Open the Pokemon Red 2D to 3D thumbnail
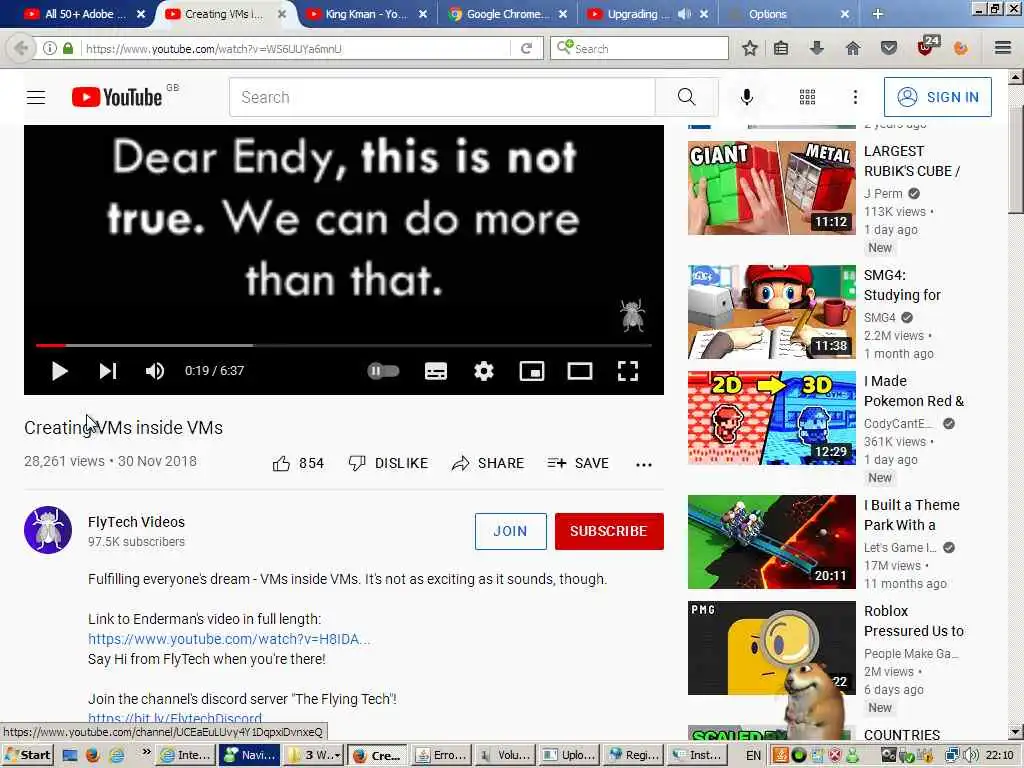Viewport: 1024px width, 768px height. [x=771, y=418]
